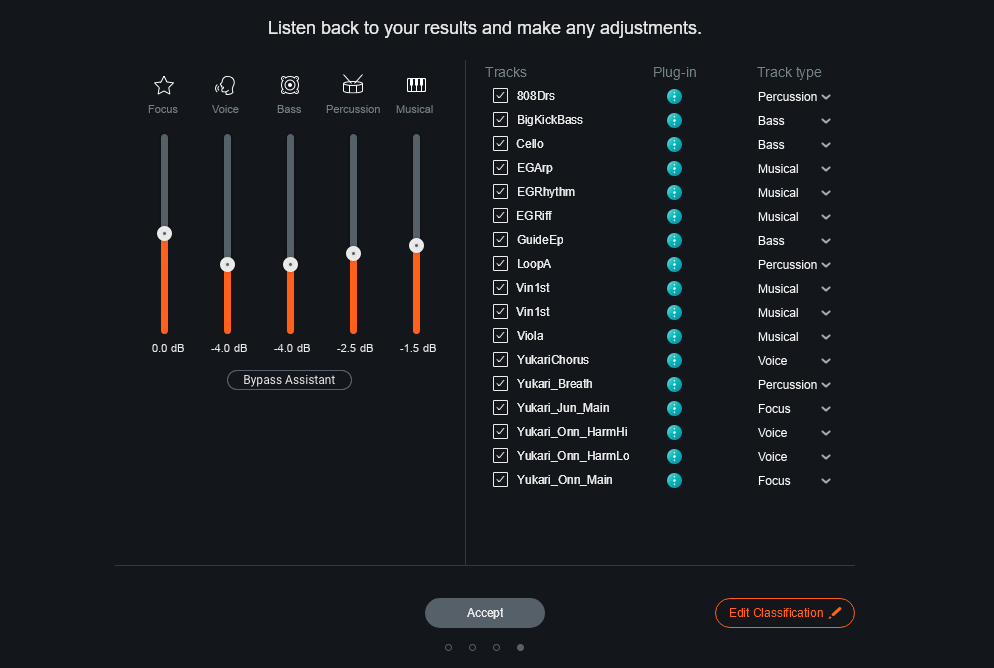This screenshot has height=668, width=994.
Task: Click the Musical keyboard icon
Action: pos(416,84)
